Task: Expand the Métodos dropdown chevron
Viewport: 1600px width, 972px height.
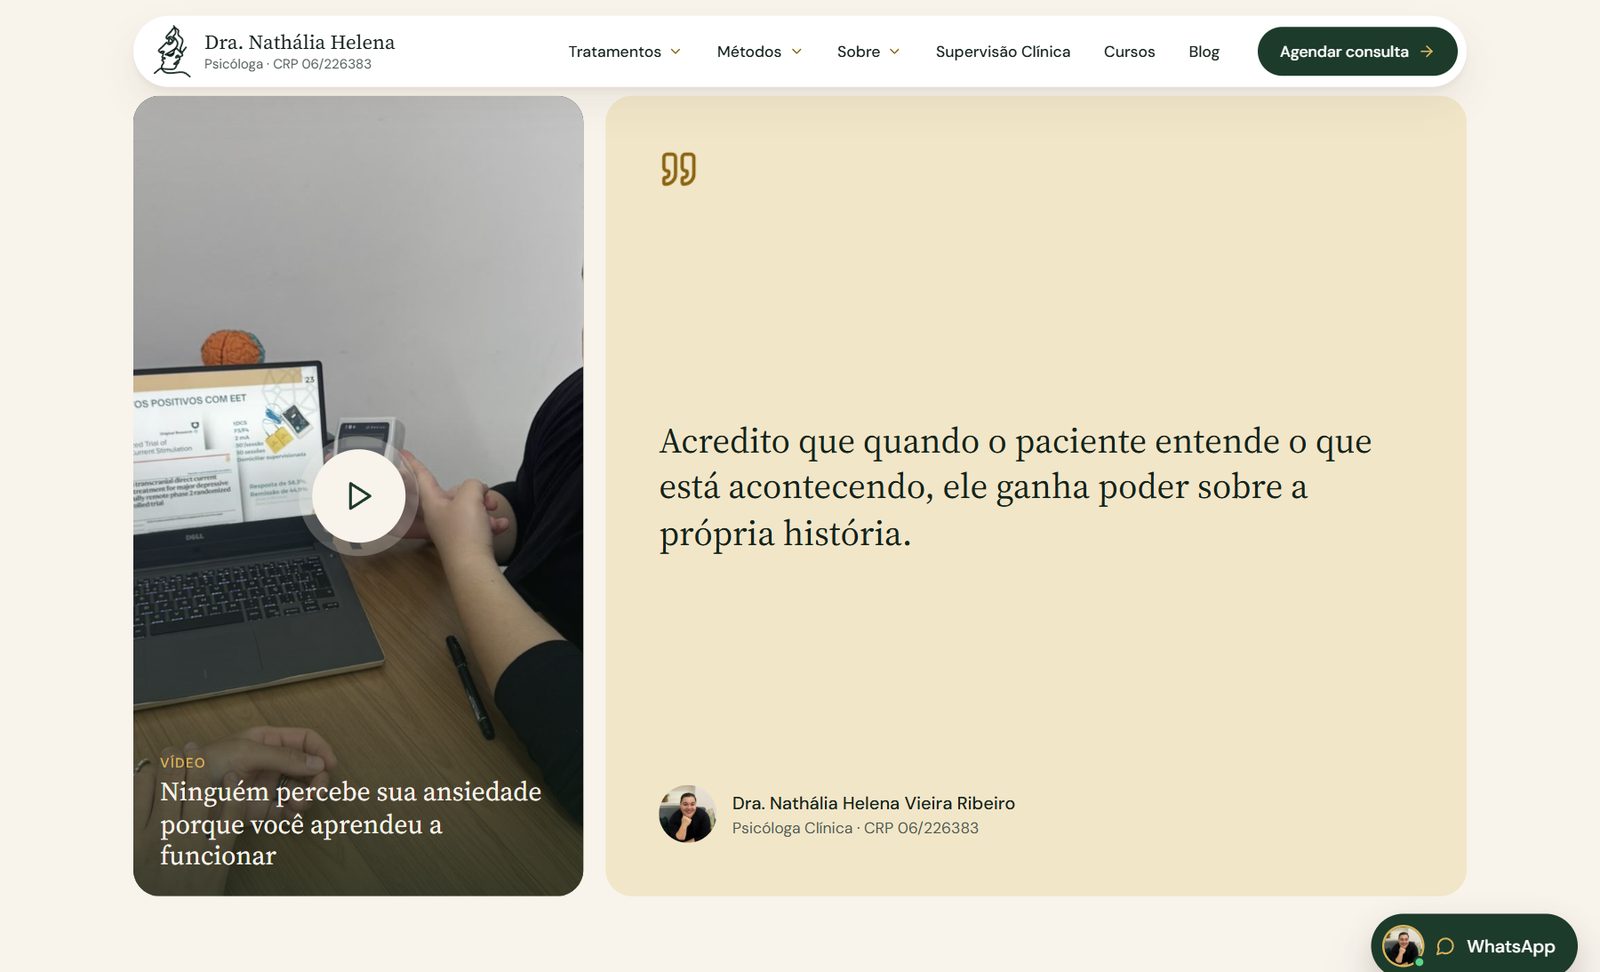Action: click(x=797, y=51)
